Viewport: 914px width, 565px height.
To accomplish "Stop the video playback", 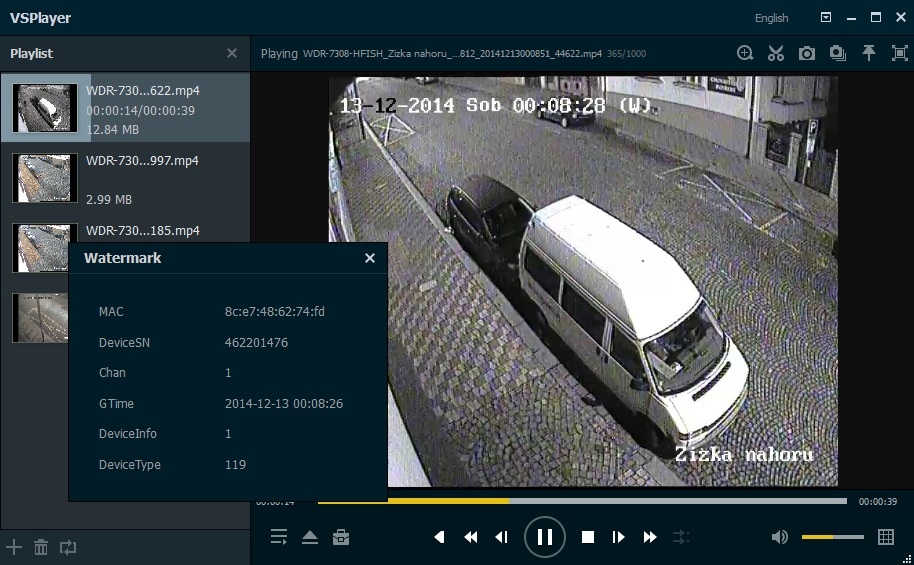I will (x=588, y=537).
